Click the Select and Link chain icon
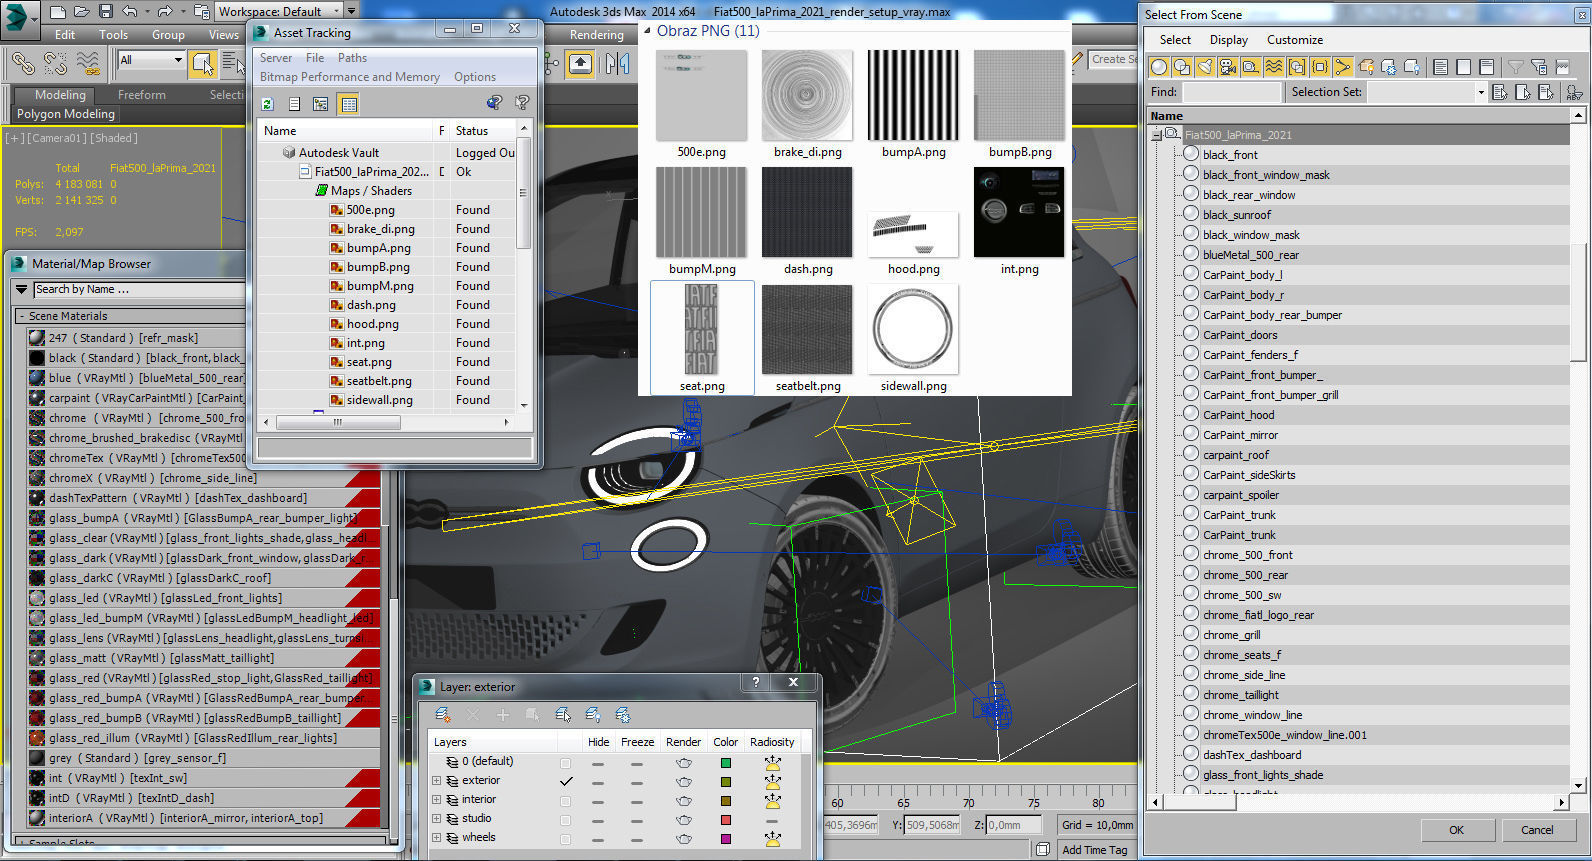 [23, 63]
